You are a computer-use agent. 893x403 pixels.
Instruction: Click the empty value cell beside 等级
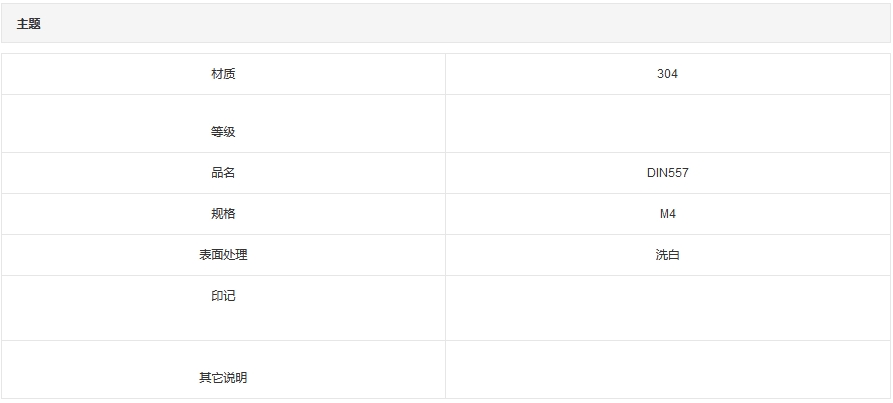click(x=667, y=124)
